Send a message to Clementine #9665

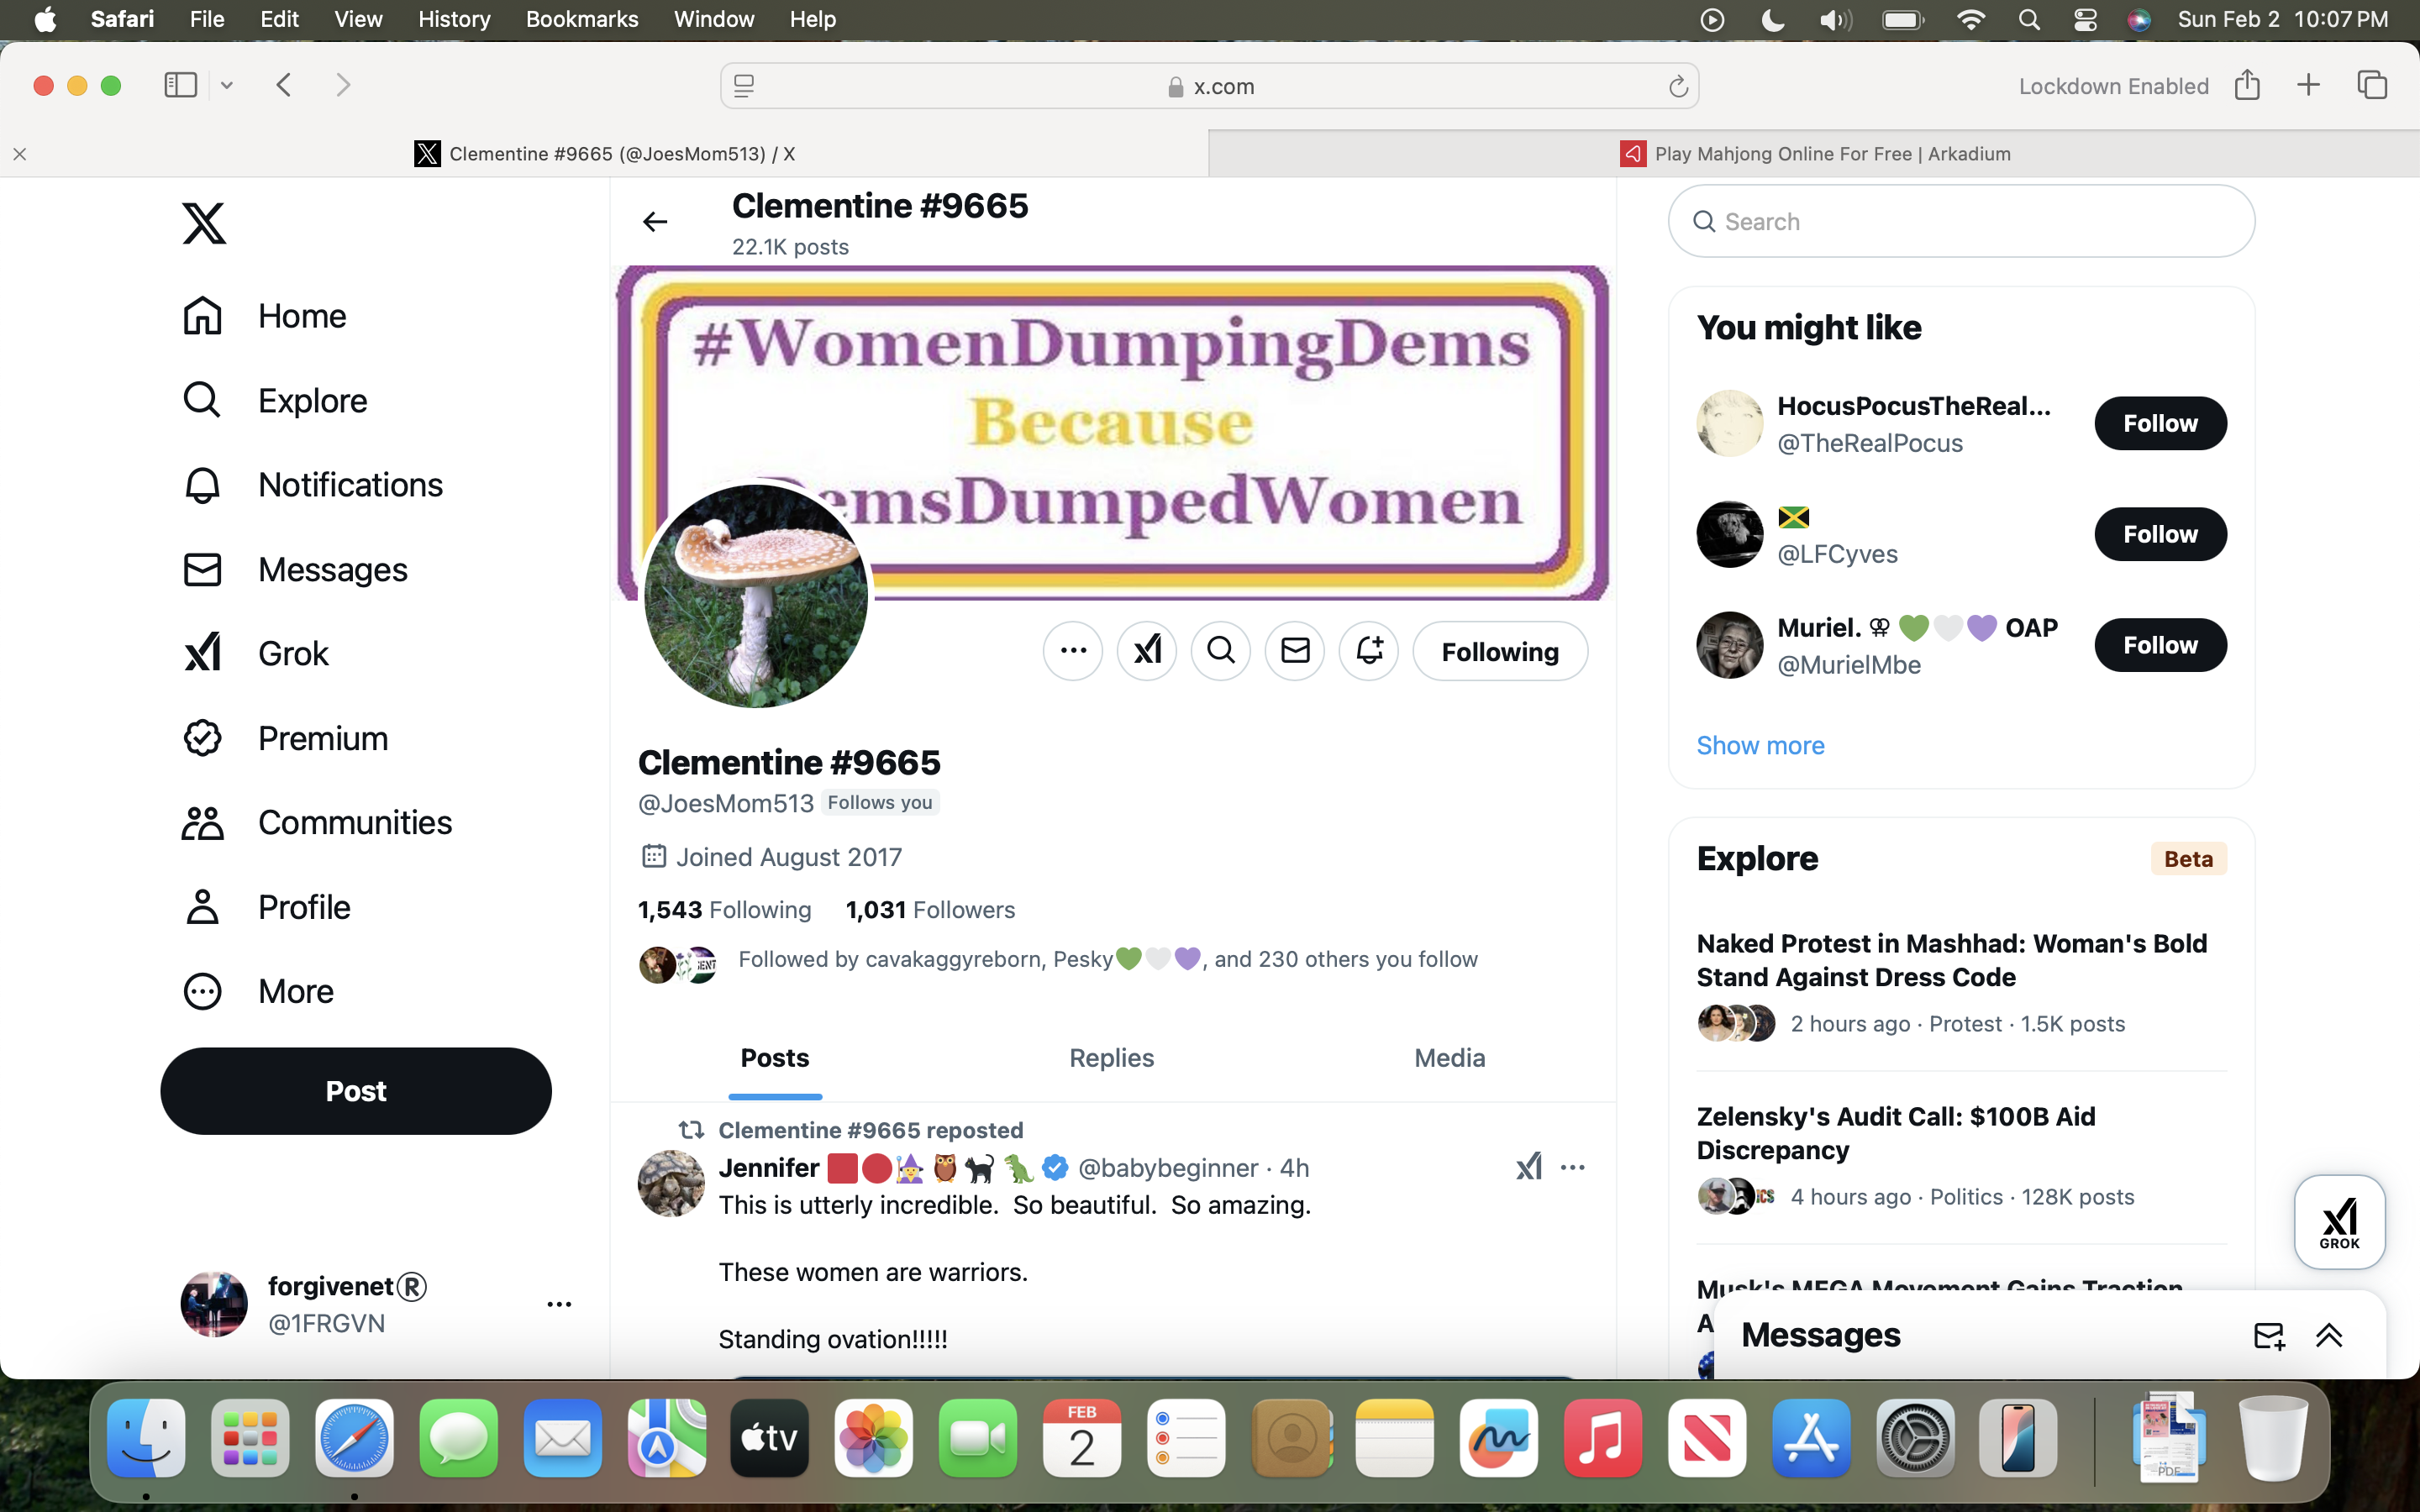pyautogui.click(x=1295, y=651)
